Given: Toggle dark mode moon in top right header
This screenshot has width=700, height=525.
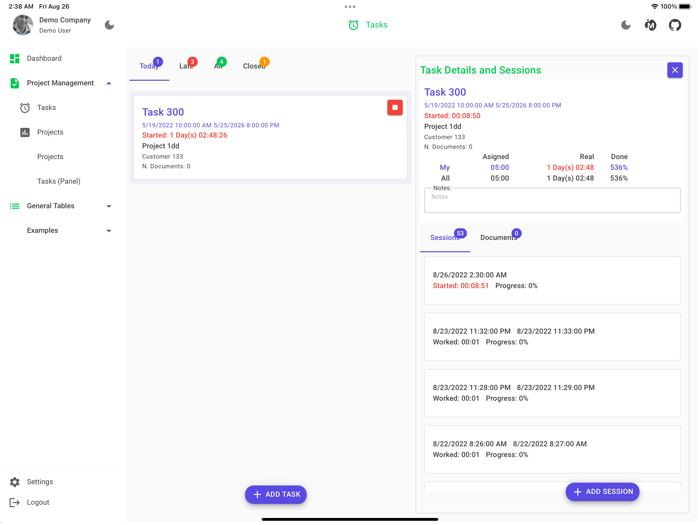Looking at the screenshot, I should pyautogui.click(x=626, y=25).
